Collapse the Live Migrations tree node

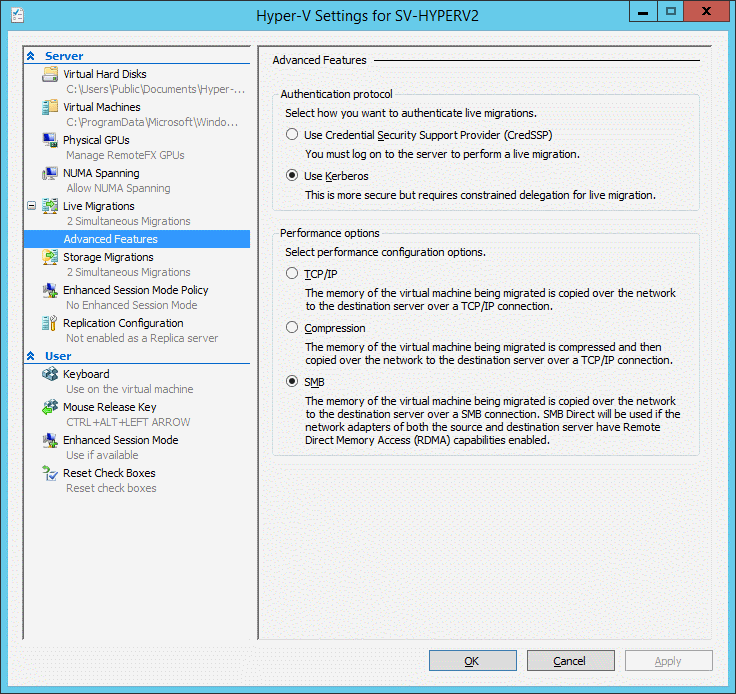pos(31,206)
